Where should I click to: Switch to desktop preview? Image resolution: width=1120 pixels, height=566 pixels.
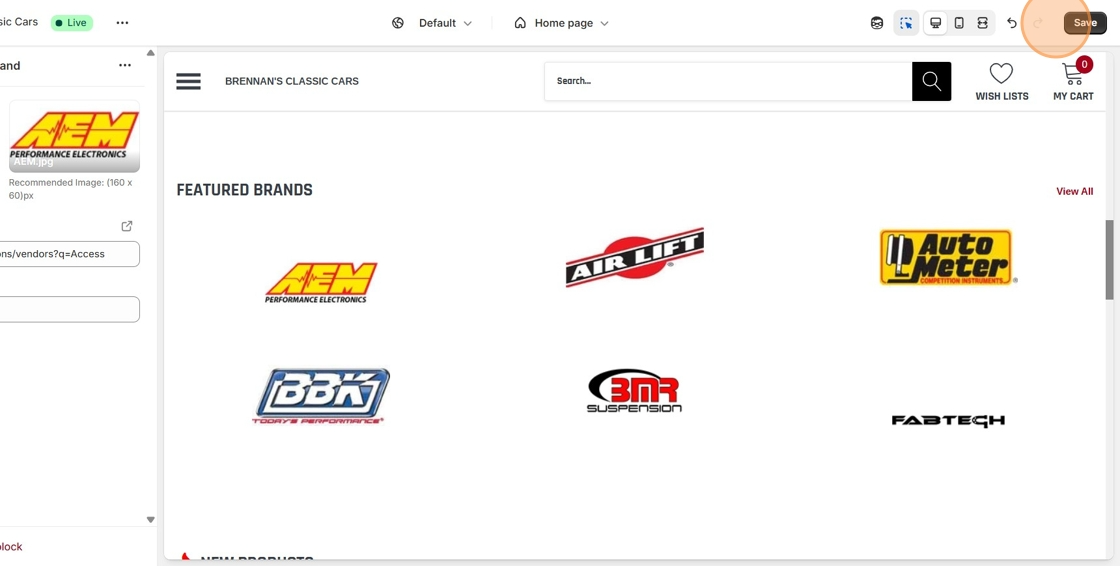[935, 23]
